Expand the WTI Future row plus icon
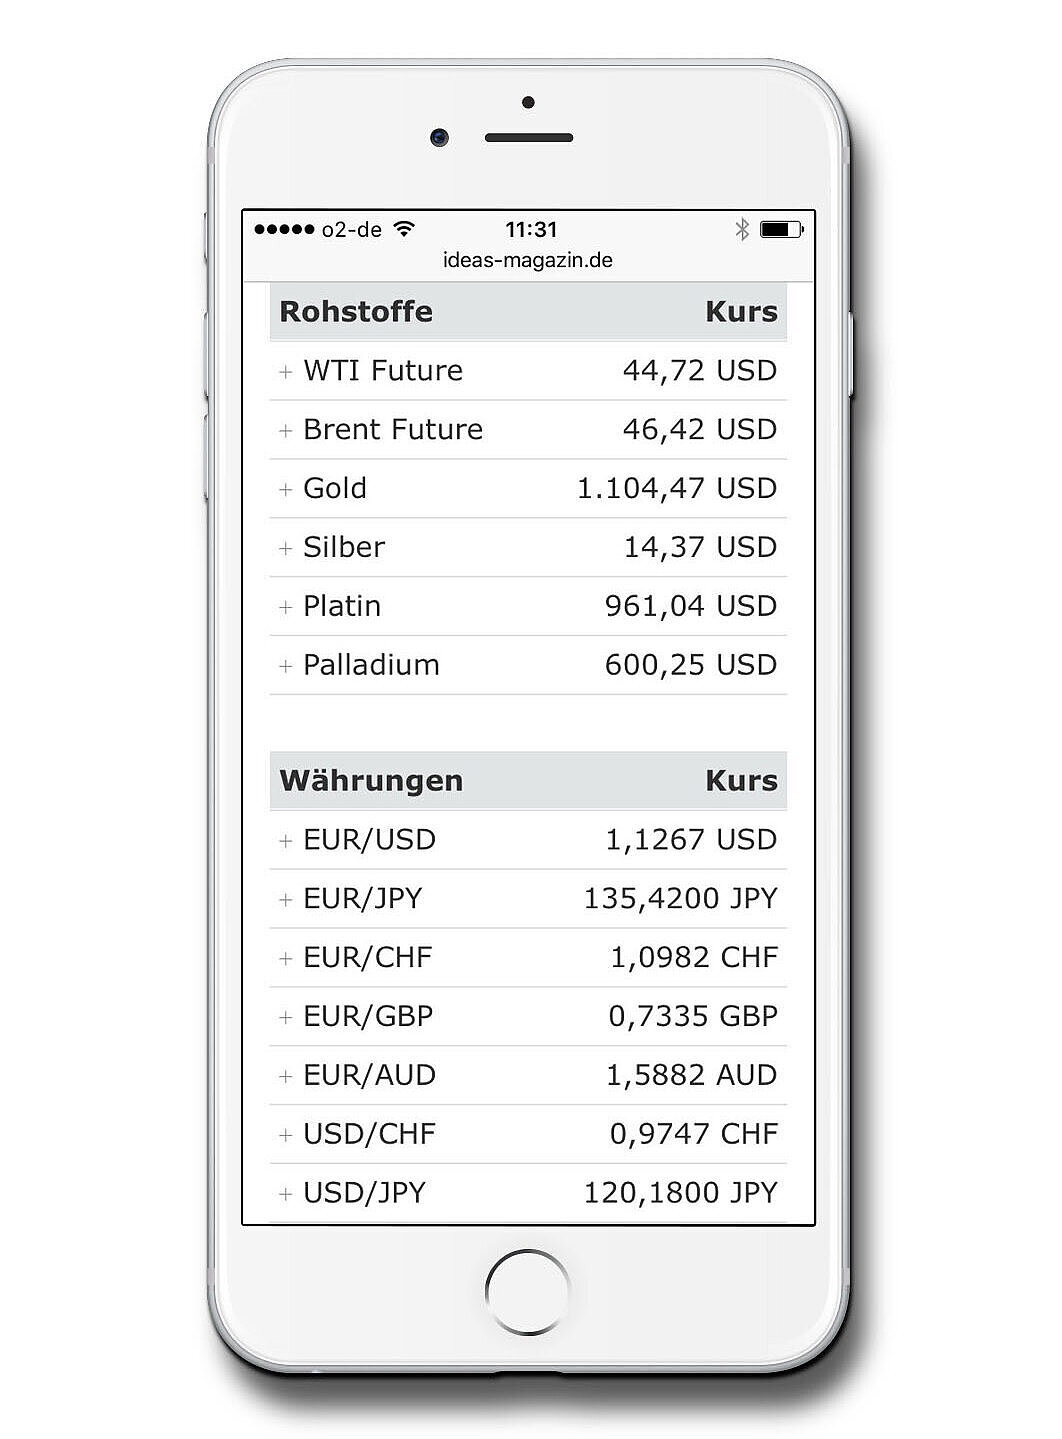The width and height of the screenshot is (1062, 1439). tap(286, 372)
